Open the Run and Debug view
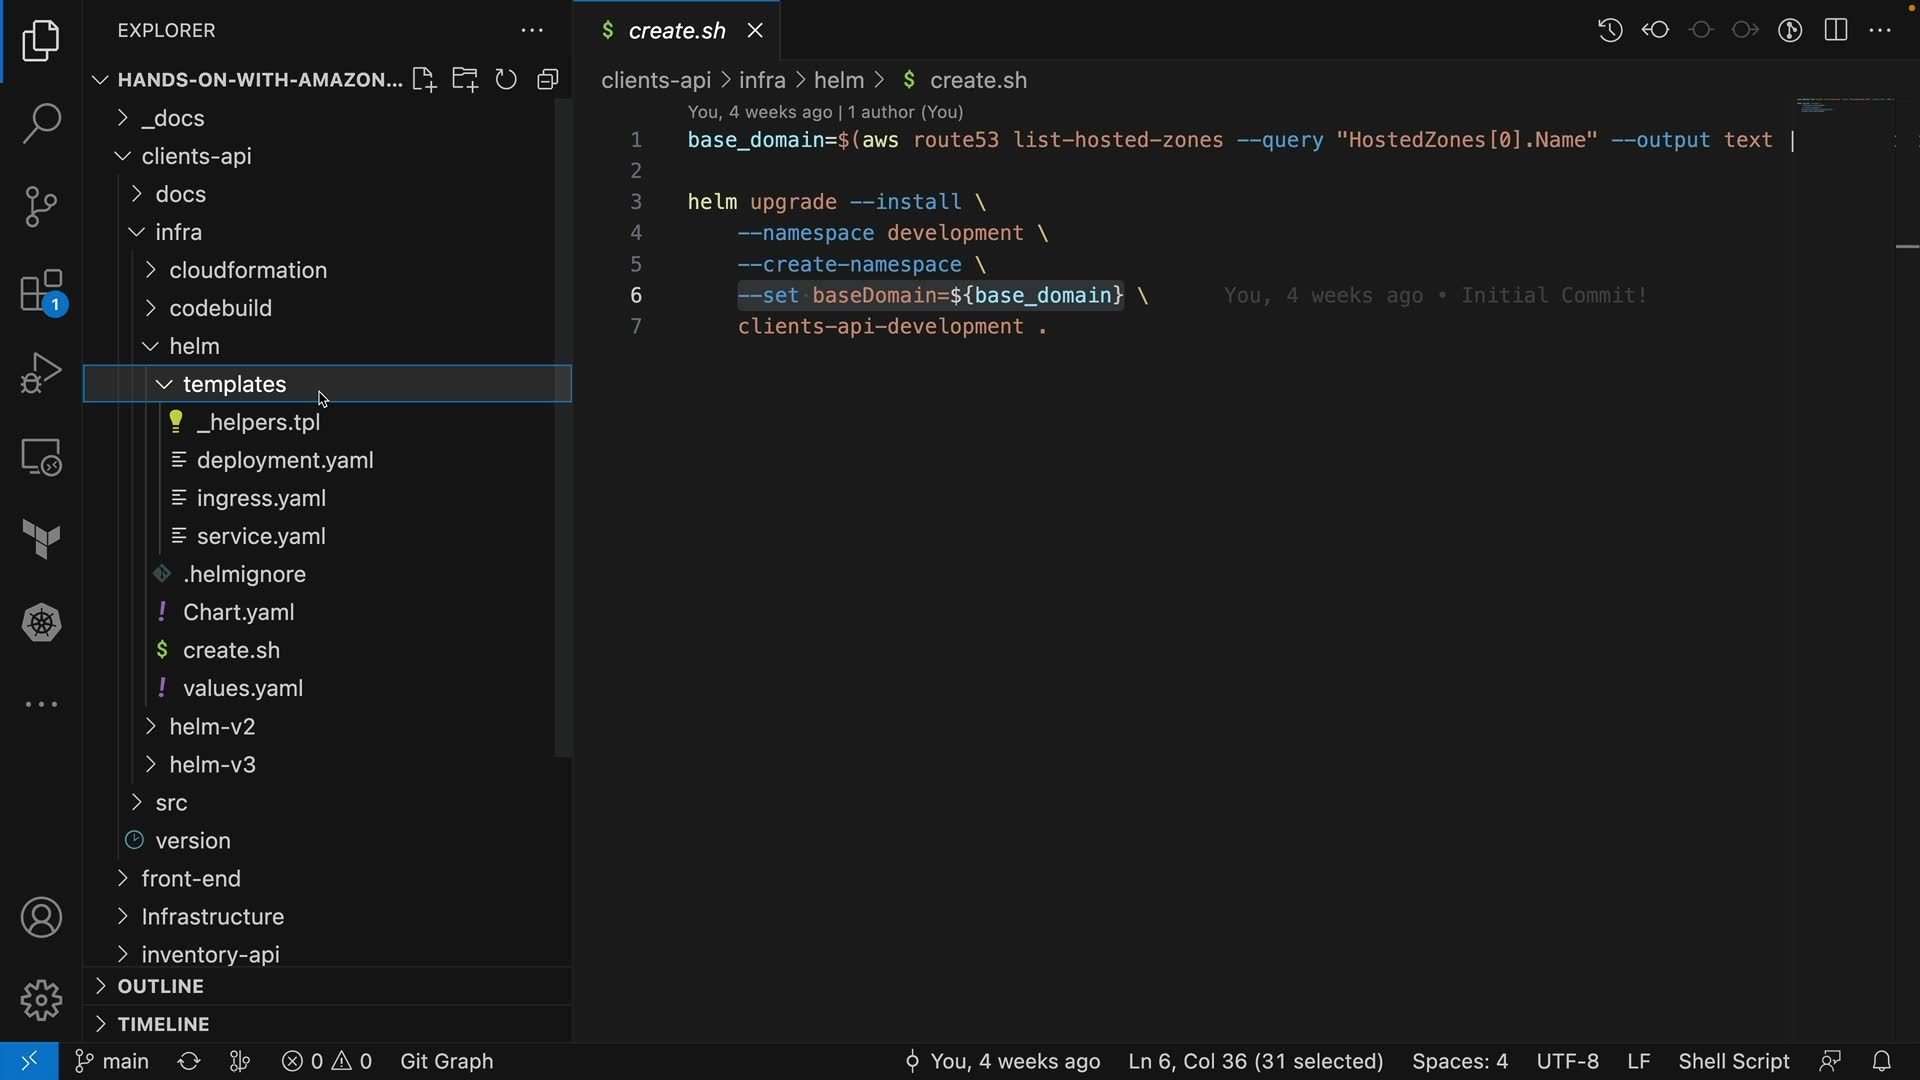Viewport: 1920px width, 1080px height. pos(41,374)
